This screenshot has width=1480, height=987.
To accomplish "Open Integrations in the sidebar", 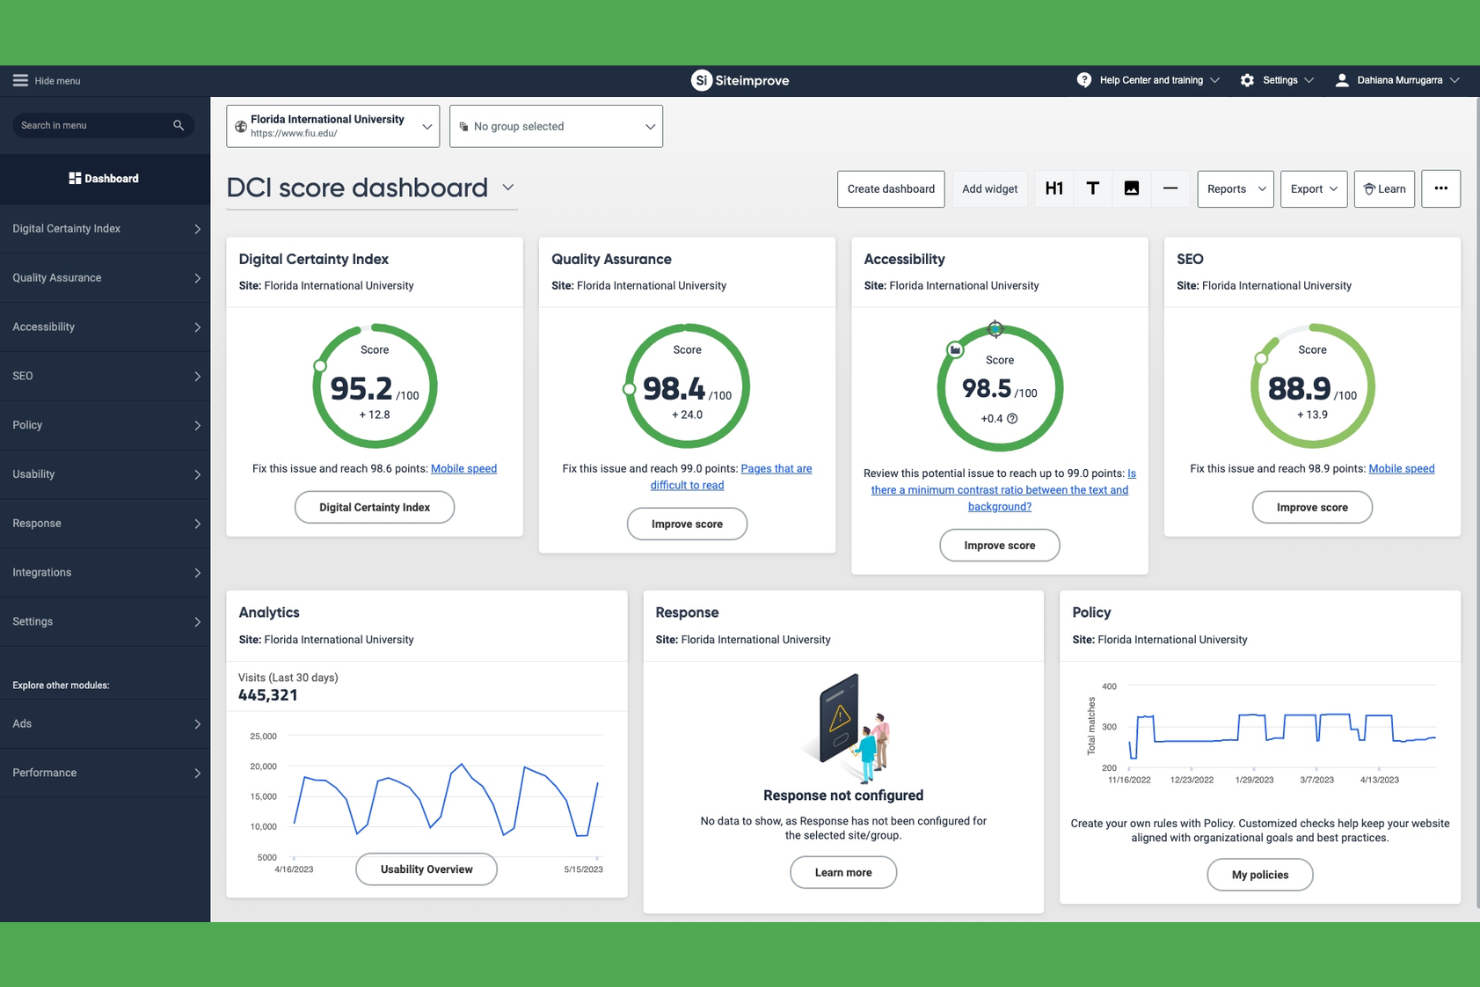I will (x=105, y=572).
